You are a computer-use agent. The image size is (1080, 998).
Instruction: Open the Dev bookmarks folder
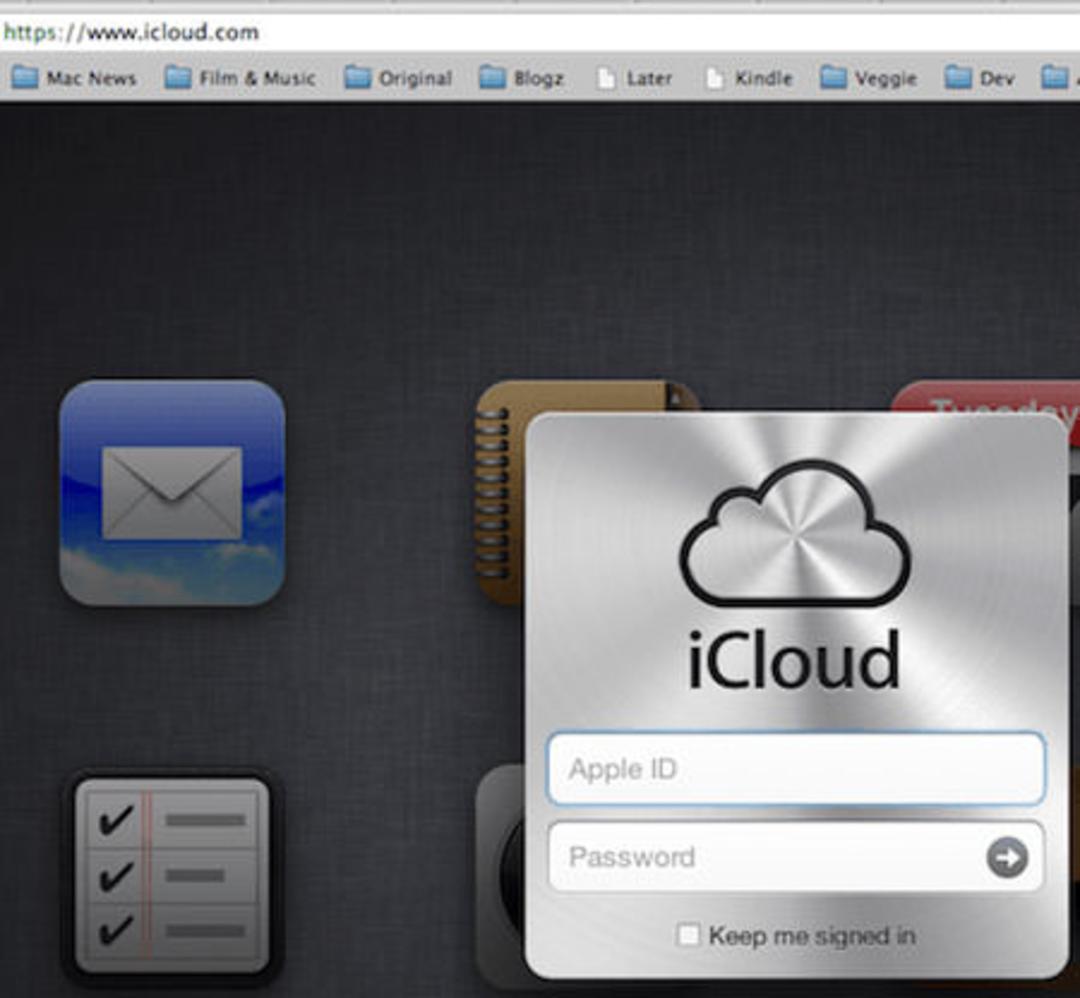[x=979, y=78]
